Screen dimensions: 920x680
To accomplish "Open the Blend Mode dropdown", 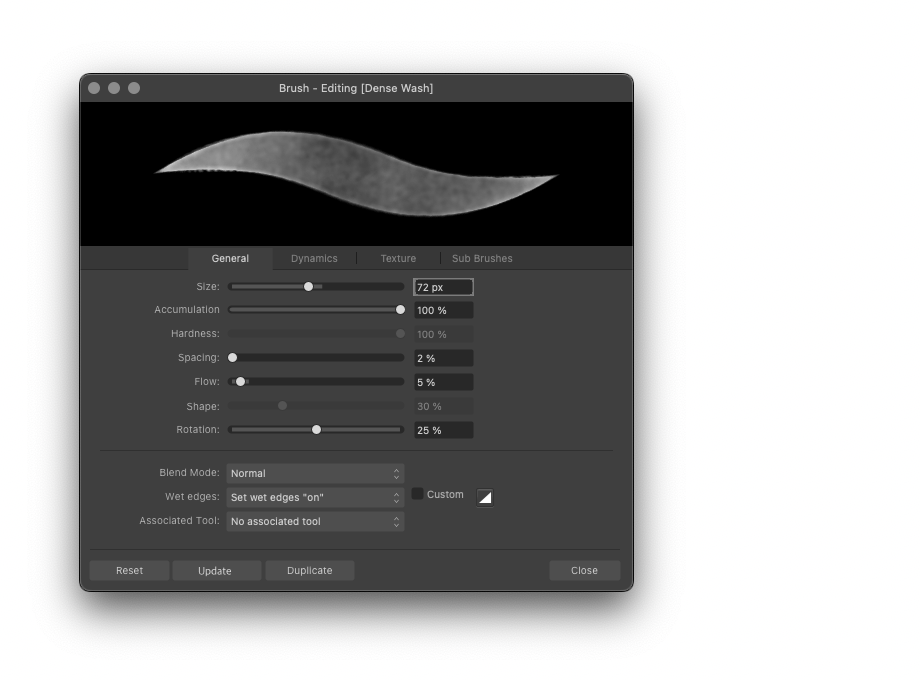I will point(315,473).
